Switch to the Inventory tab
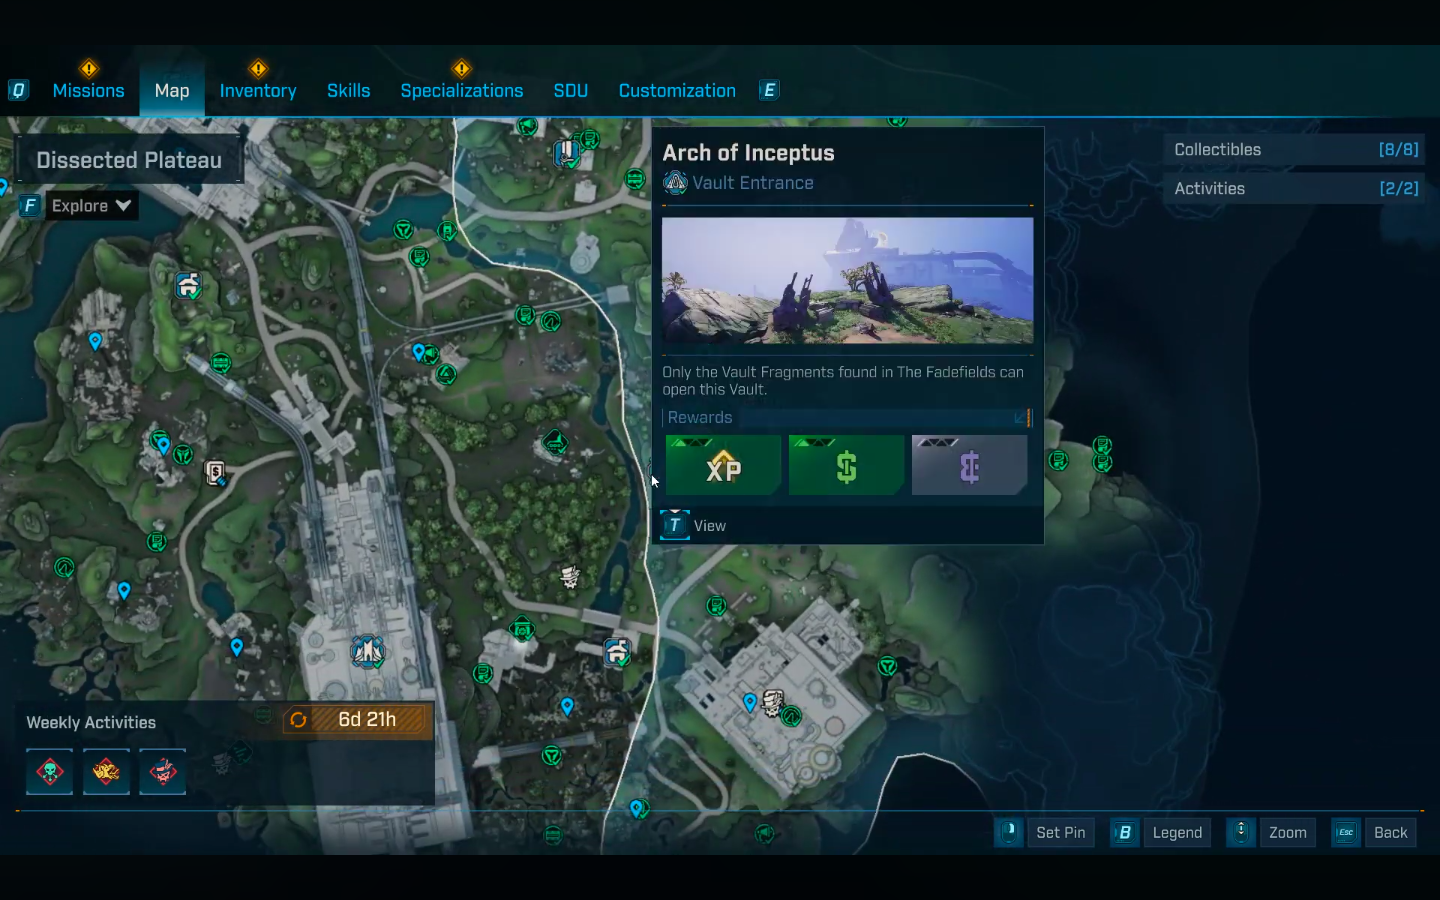The height and width of the screenshot is (900, 1440). [258, 91]
